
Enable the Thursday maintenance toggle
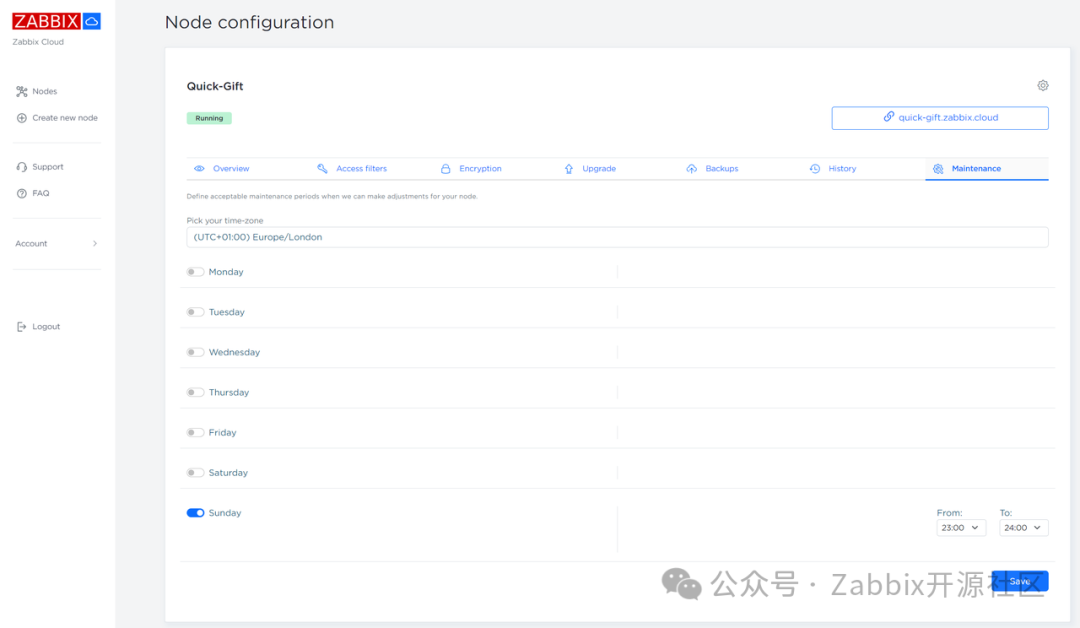pos(196,392)
